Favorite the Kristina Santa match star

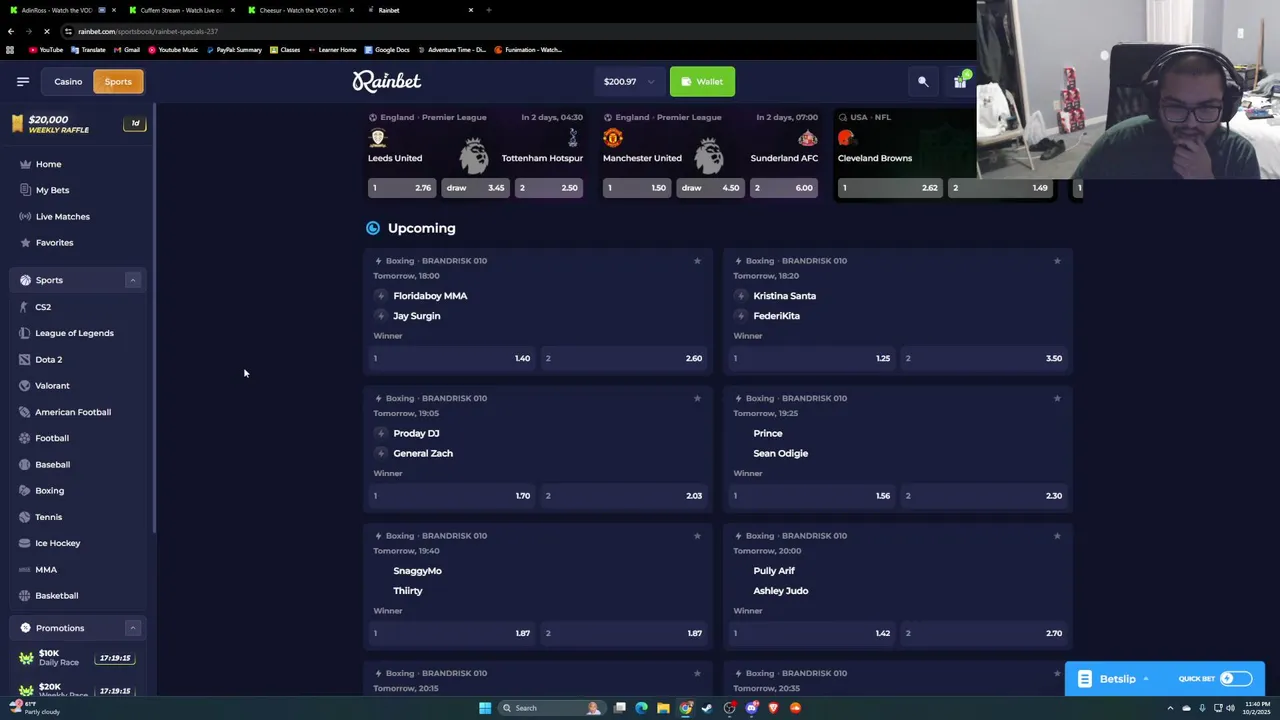(1057, 261)
